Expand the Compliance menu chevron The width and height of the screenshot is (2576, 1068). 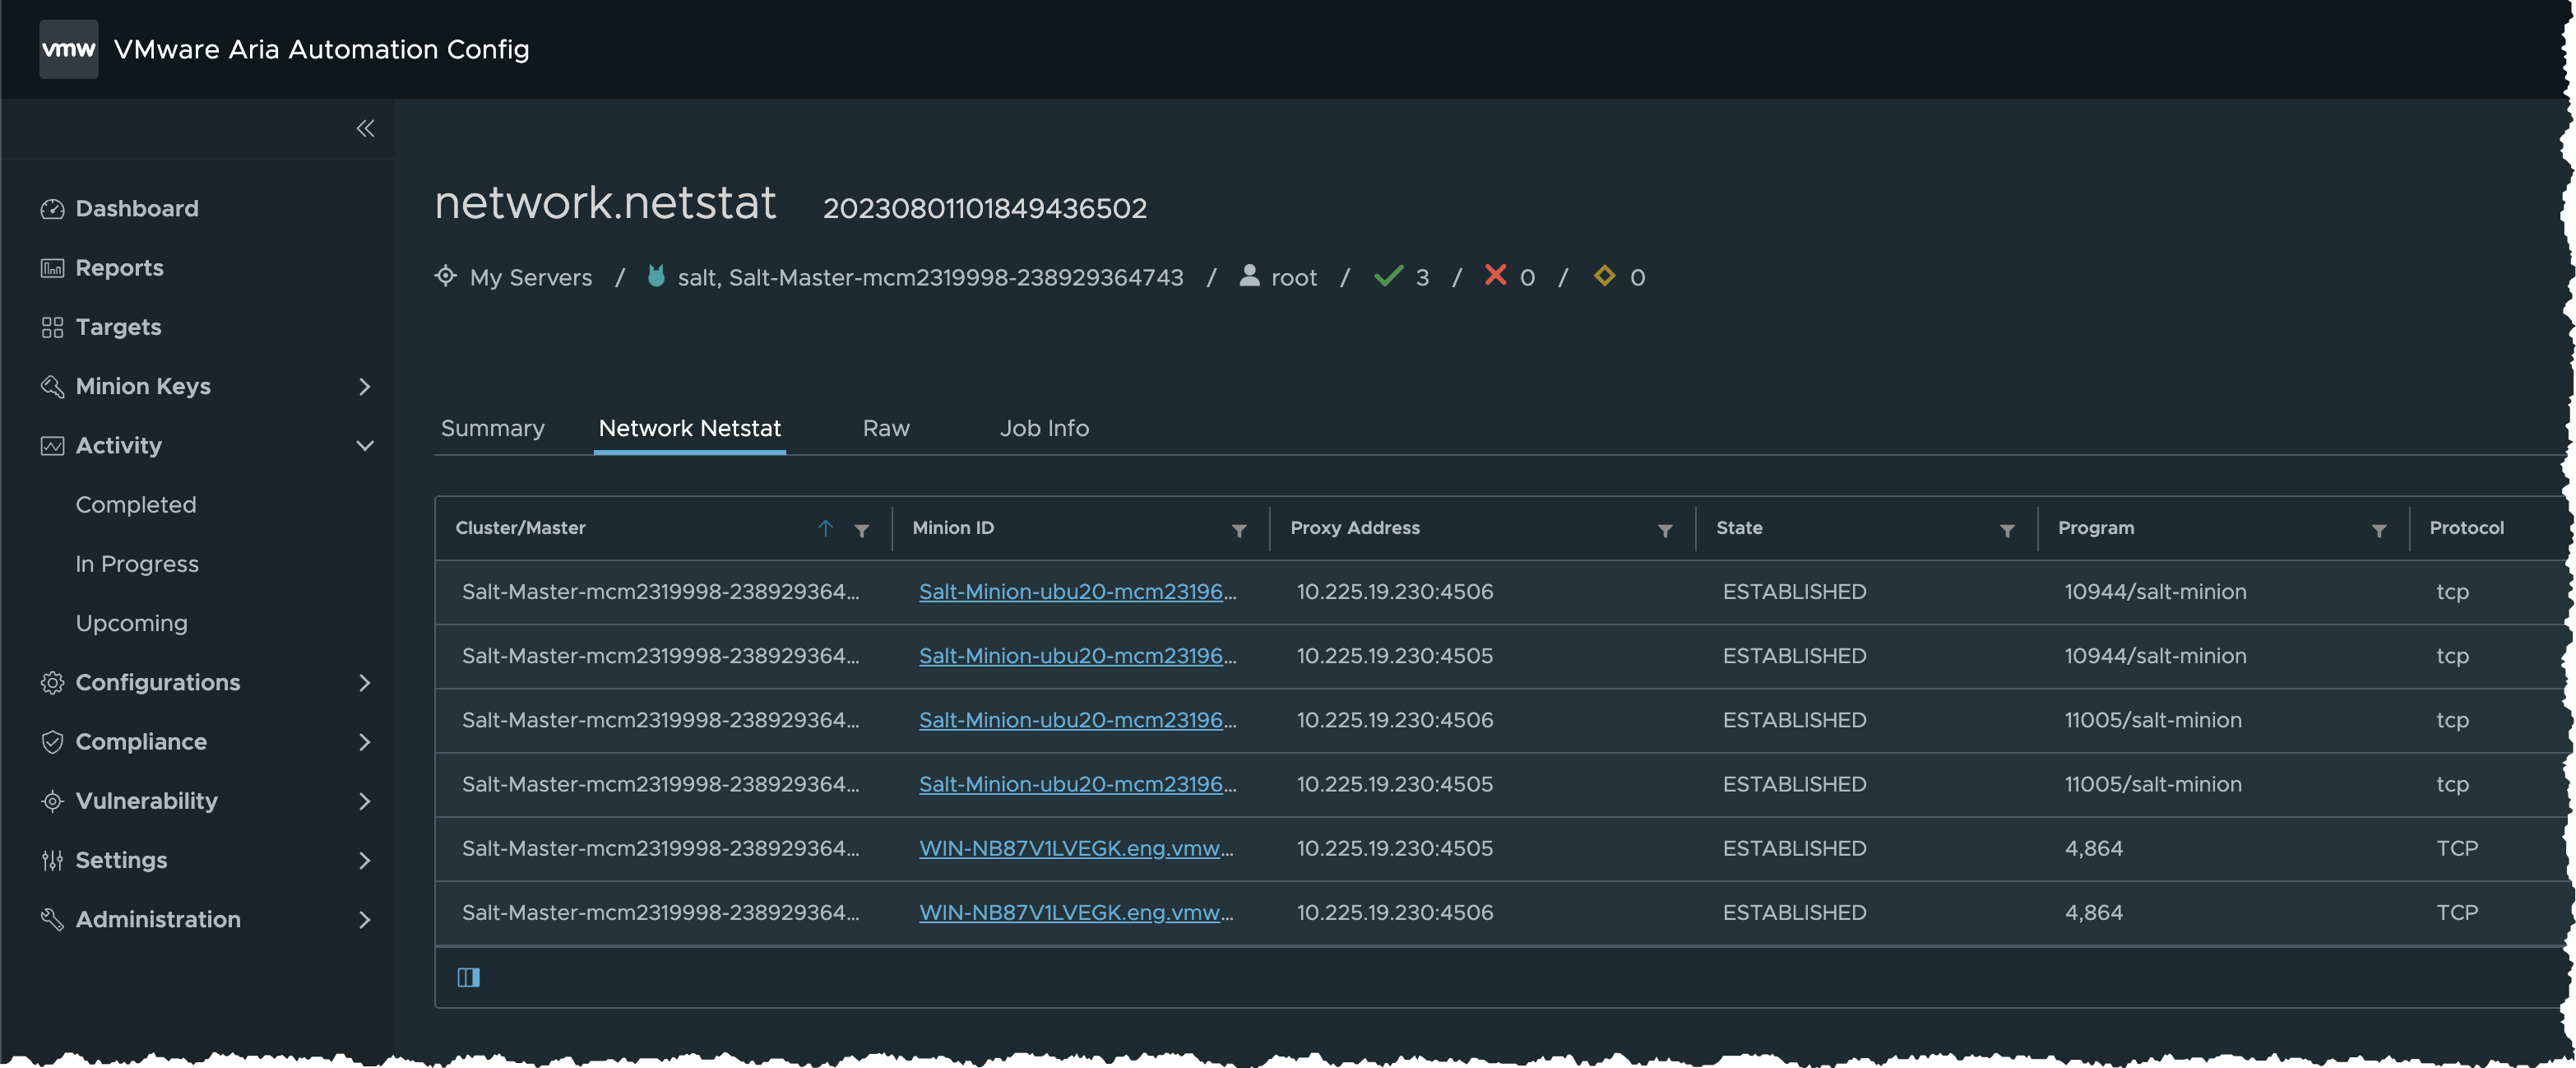pos(365,741)
